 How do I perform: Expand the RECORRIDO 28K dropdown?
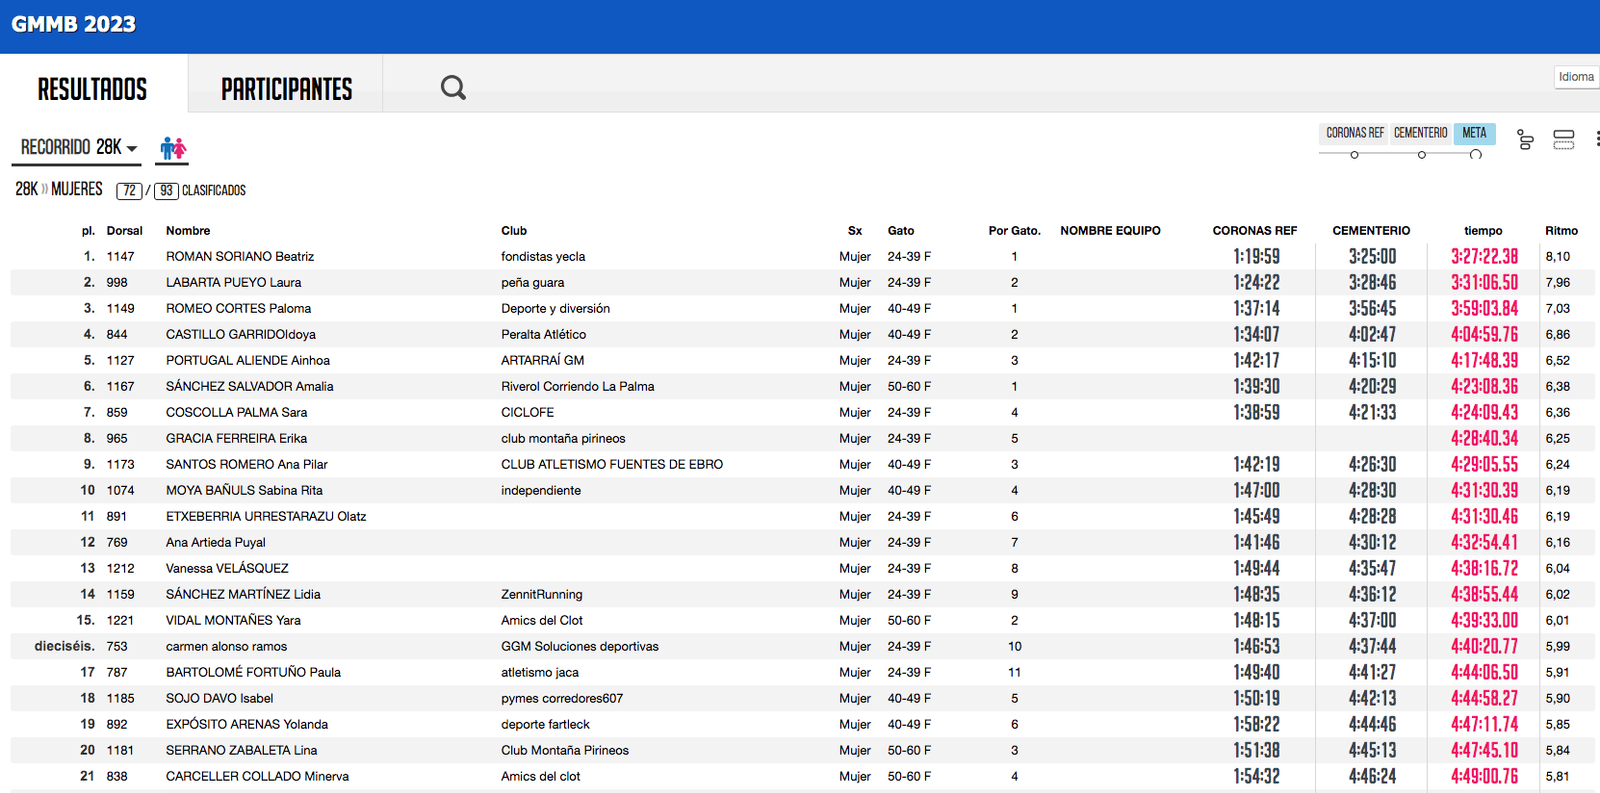(x=78, y=148)
